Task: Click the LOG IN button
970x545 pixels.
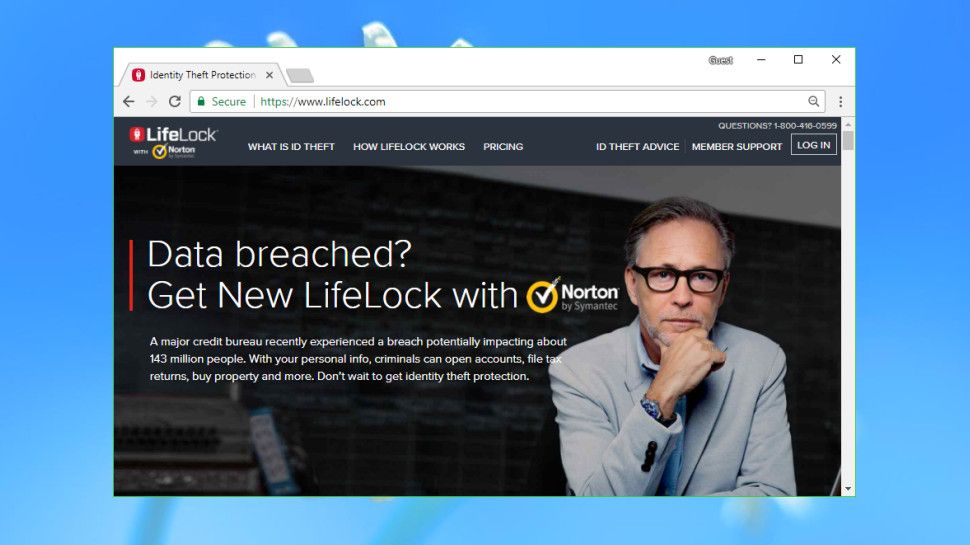Action: point(813,145)
